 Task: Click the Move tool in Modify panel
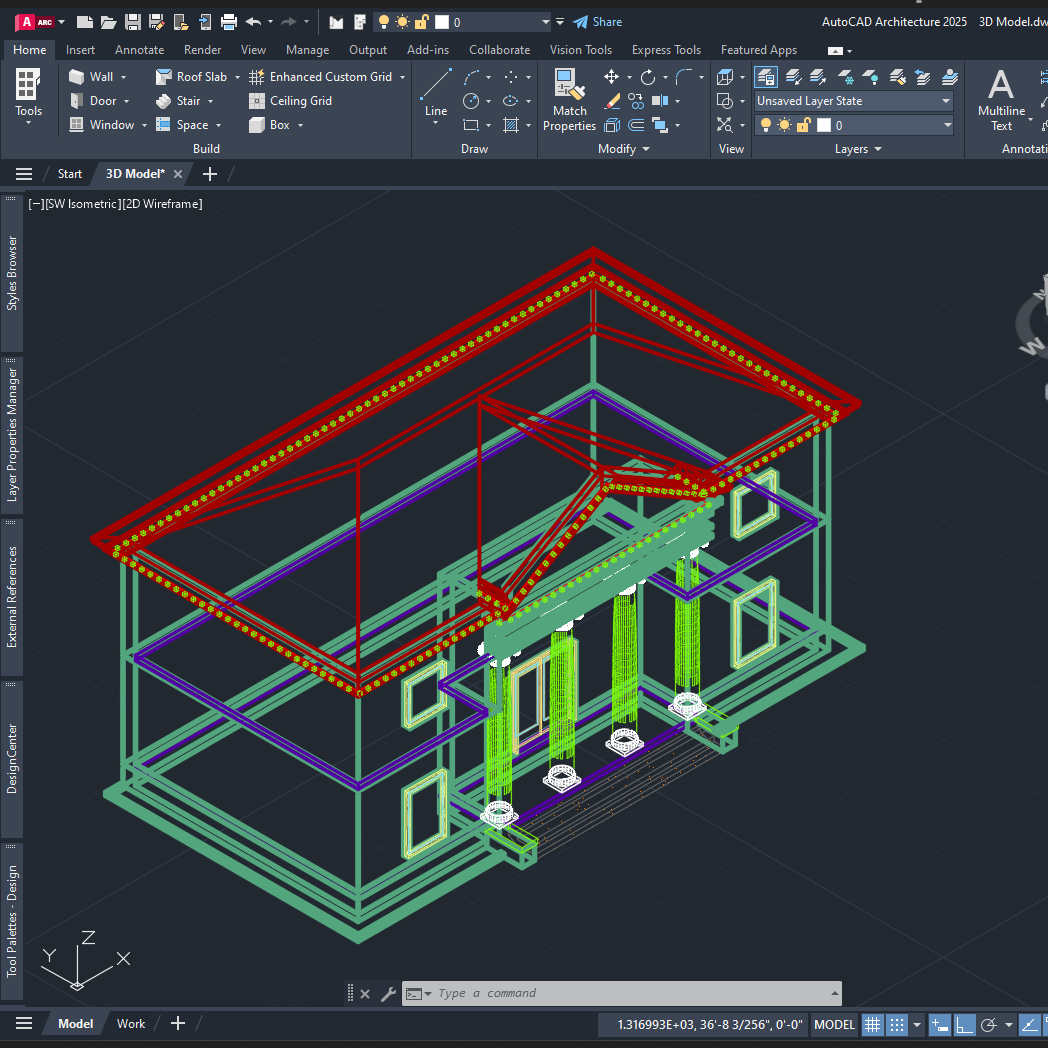[611, 77]
